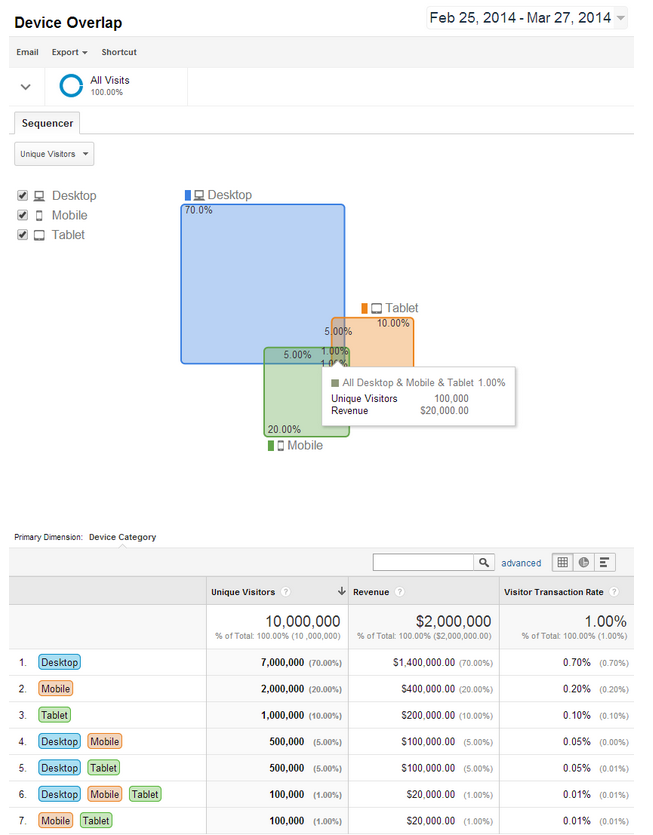Uncheck the Desktop device checkbox
This screenshot has height=835, width=653.
point(23,196)
